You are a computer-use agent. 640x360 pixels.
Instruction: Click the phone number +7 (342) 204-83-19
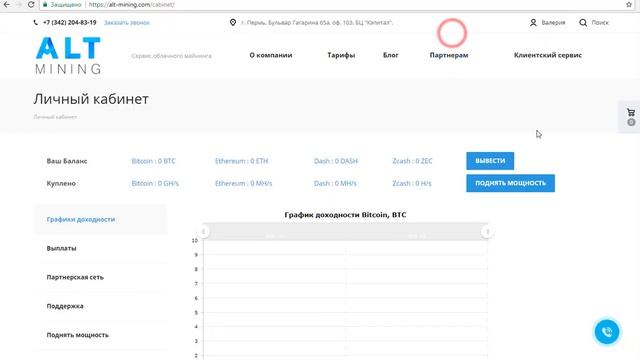(70, 22)
